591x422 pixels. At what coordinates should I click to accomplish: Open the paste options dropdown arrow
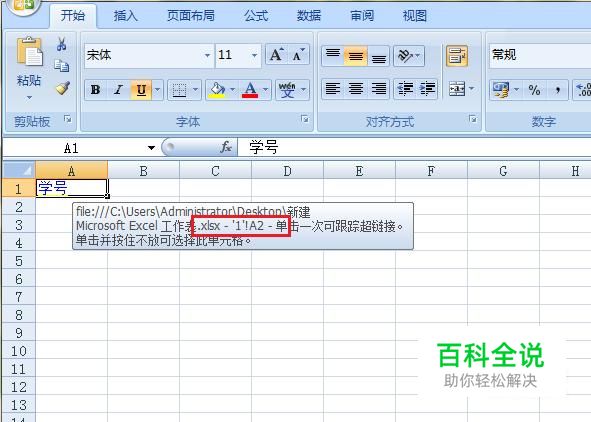point(29,98)
